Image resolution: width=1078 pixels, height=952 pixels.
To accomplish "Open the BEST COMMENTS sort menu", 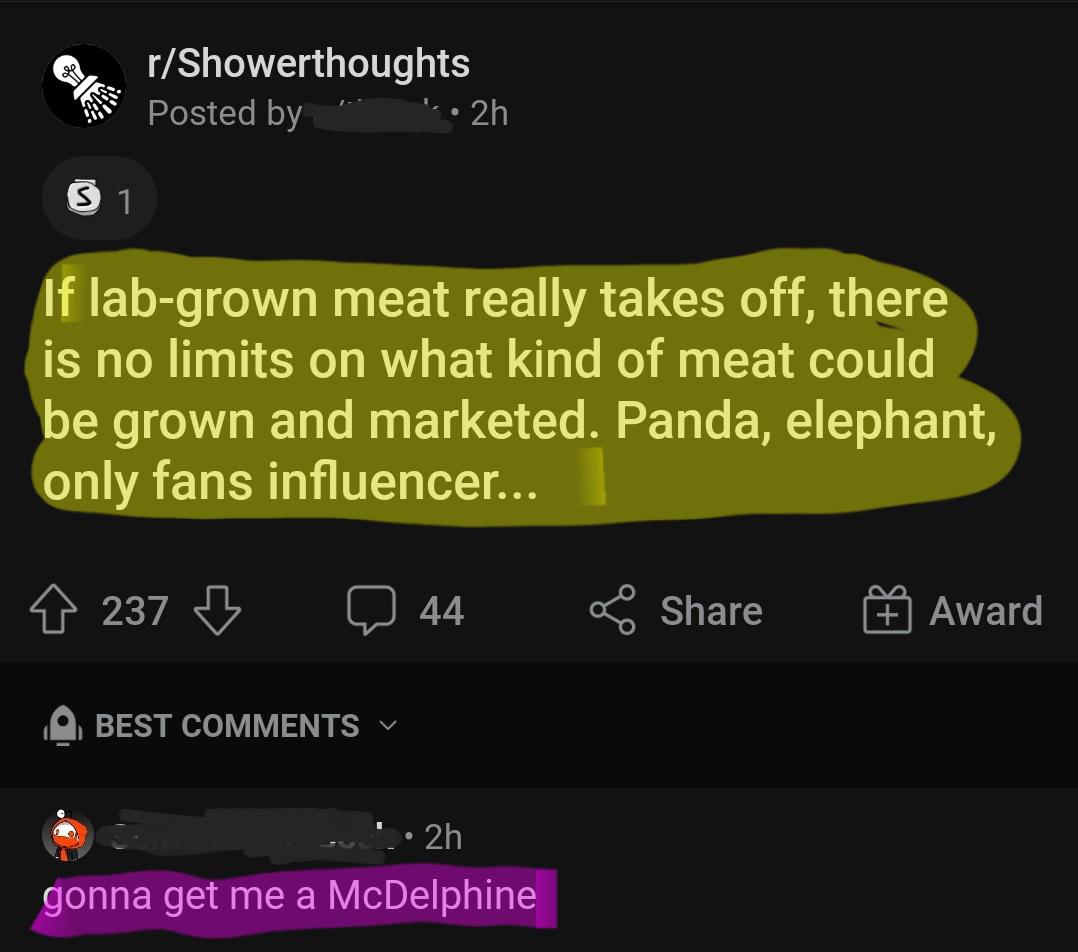I will pos(227,725).
